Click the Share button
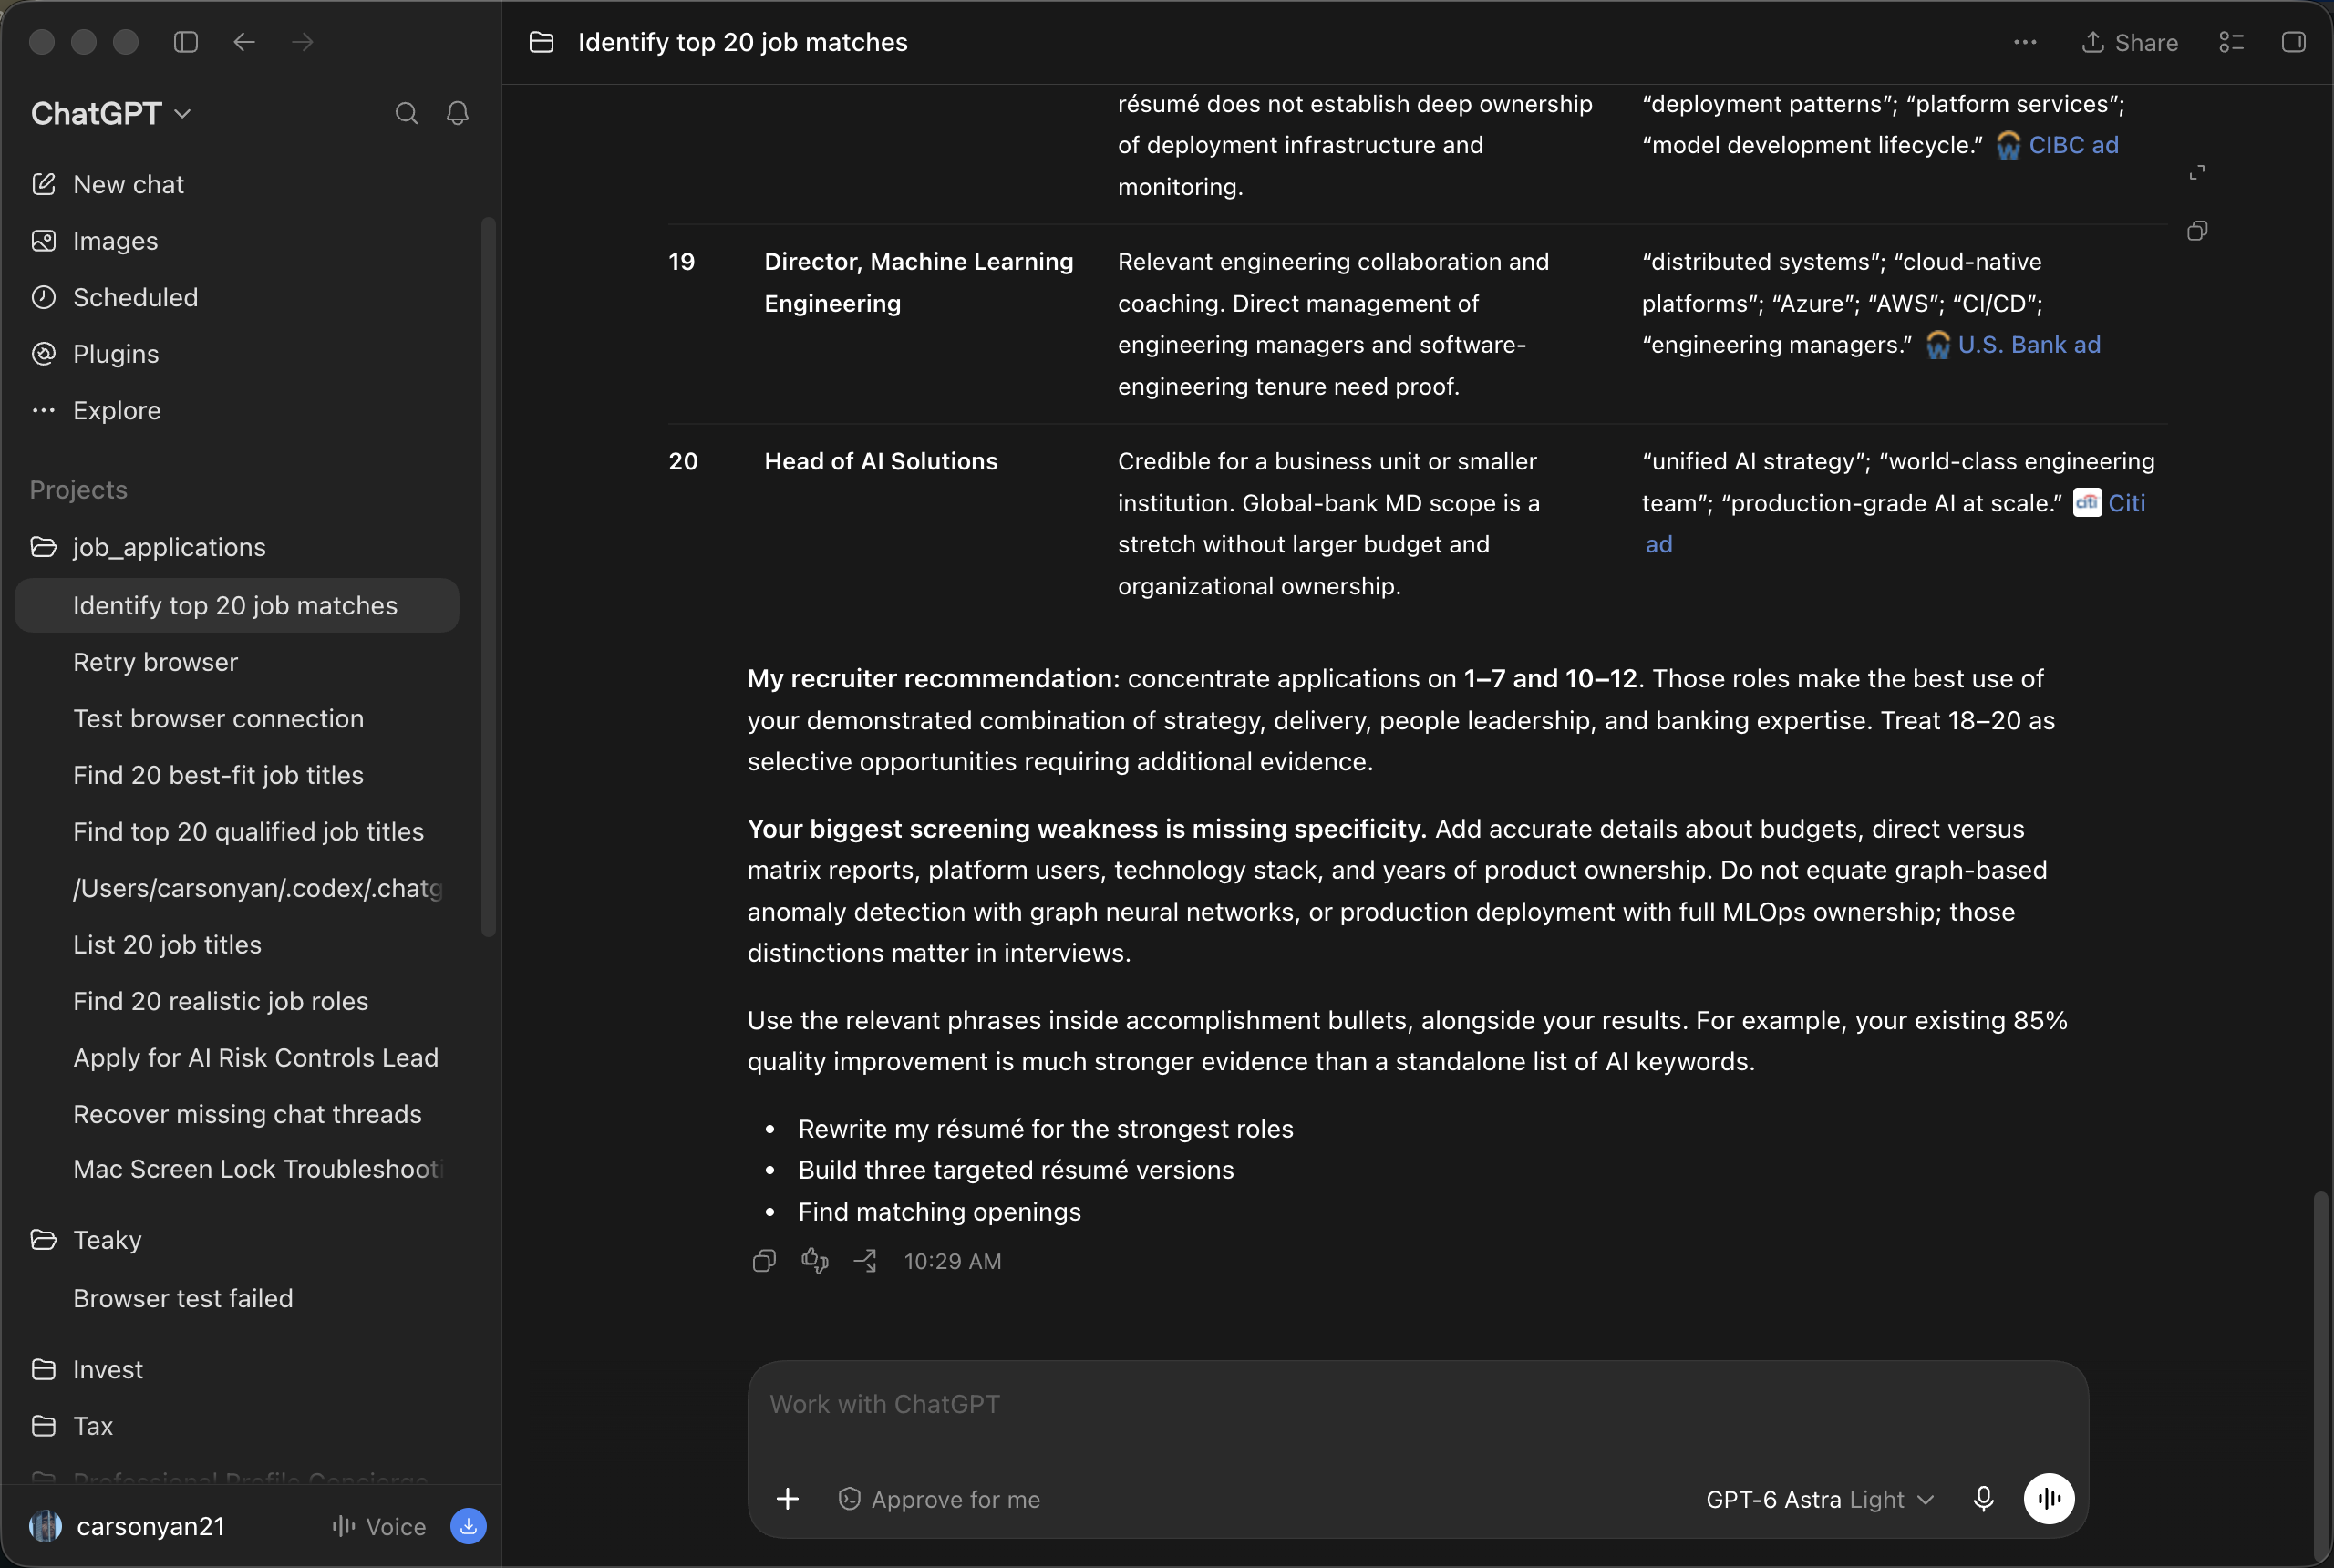The image size is (2334, 1568). [x=2130, y=42]
